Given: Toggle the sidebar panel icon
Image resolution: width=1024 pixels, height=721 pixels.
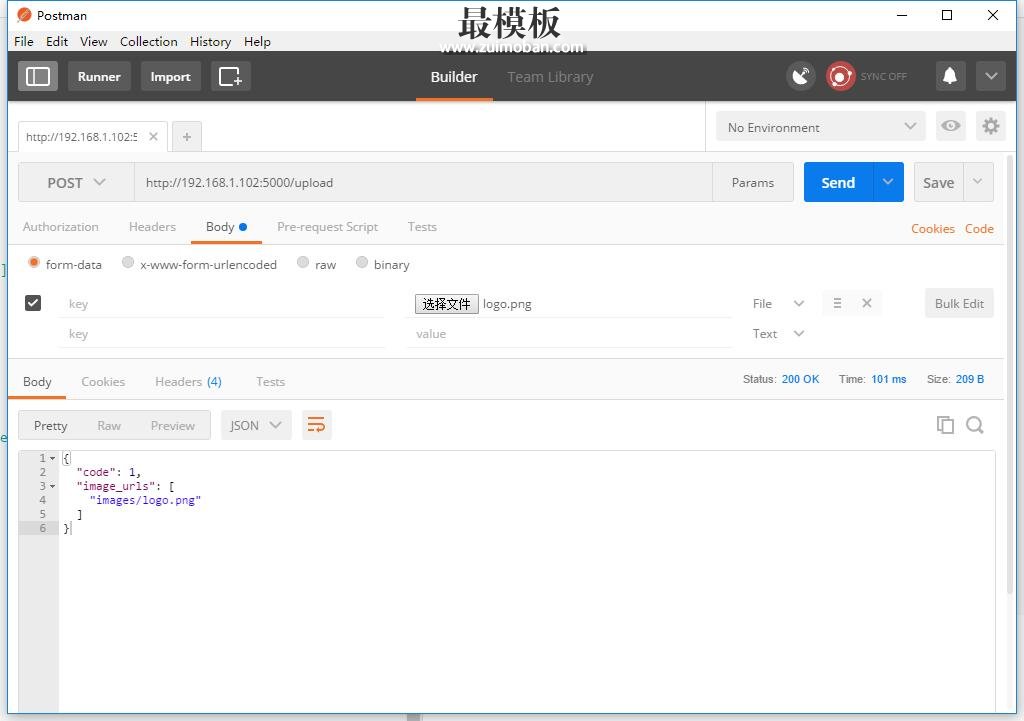Looking at the screenshot, I should pos(37,76).
